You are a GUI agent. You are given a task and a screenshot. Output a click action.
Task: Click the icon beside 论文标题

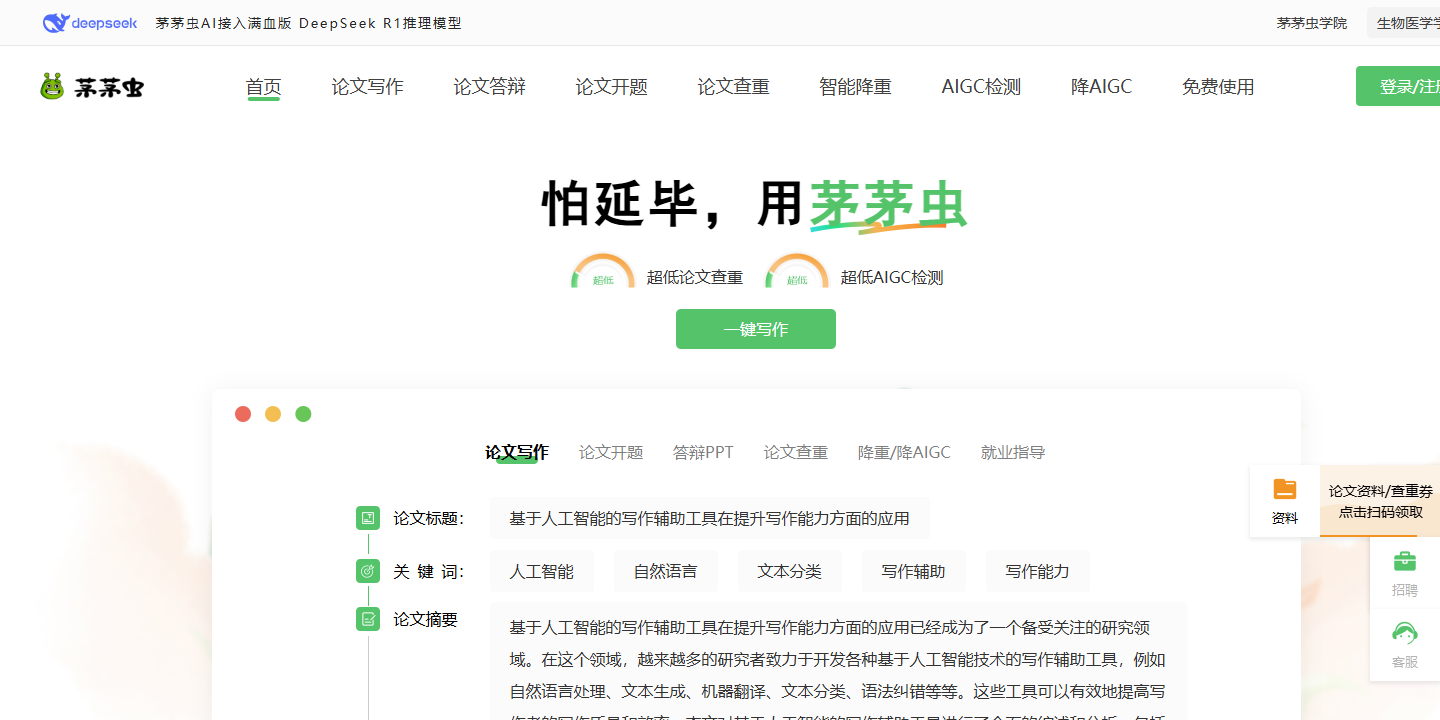point(368,518)
